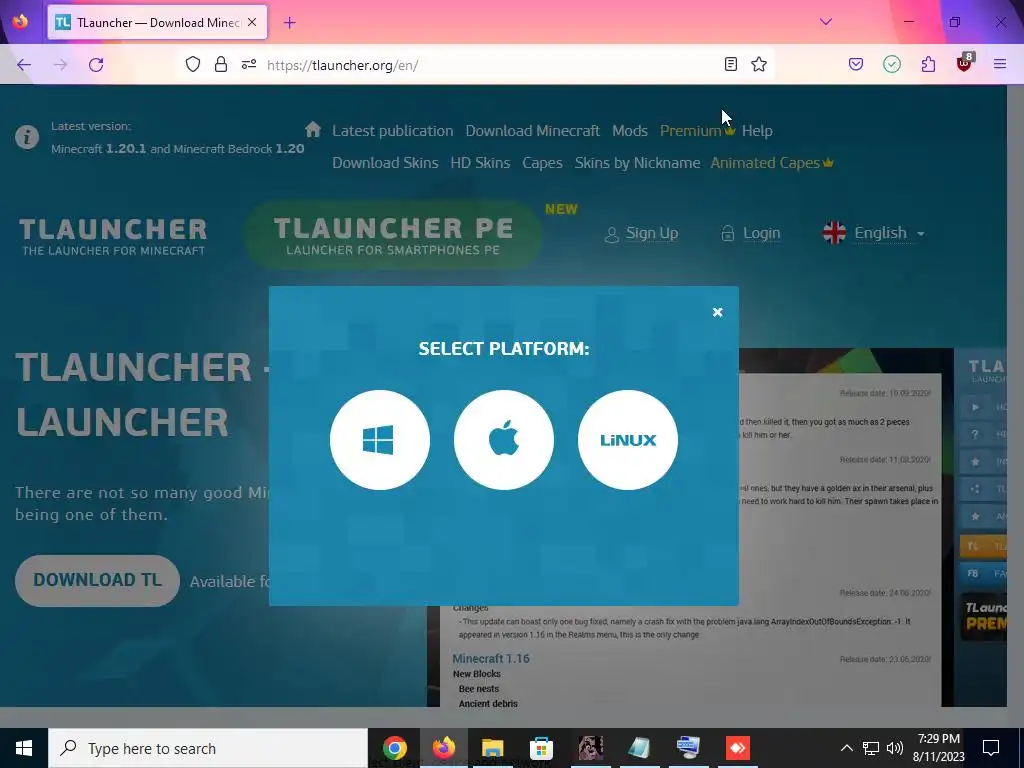Open the Download Skins link
The height and width of the screenshot is (768, 1024).
click(385, 163)
